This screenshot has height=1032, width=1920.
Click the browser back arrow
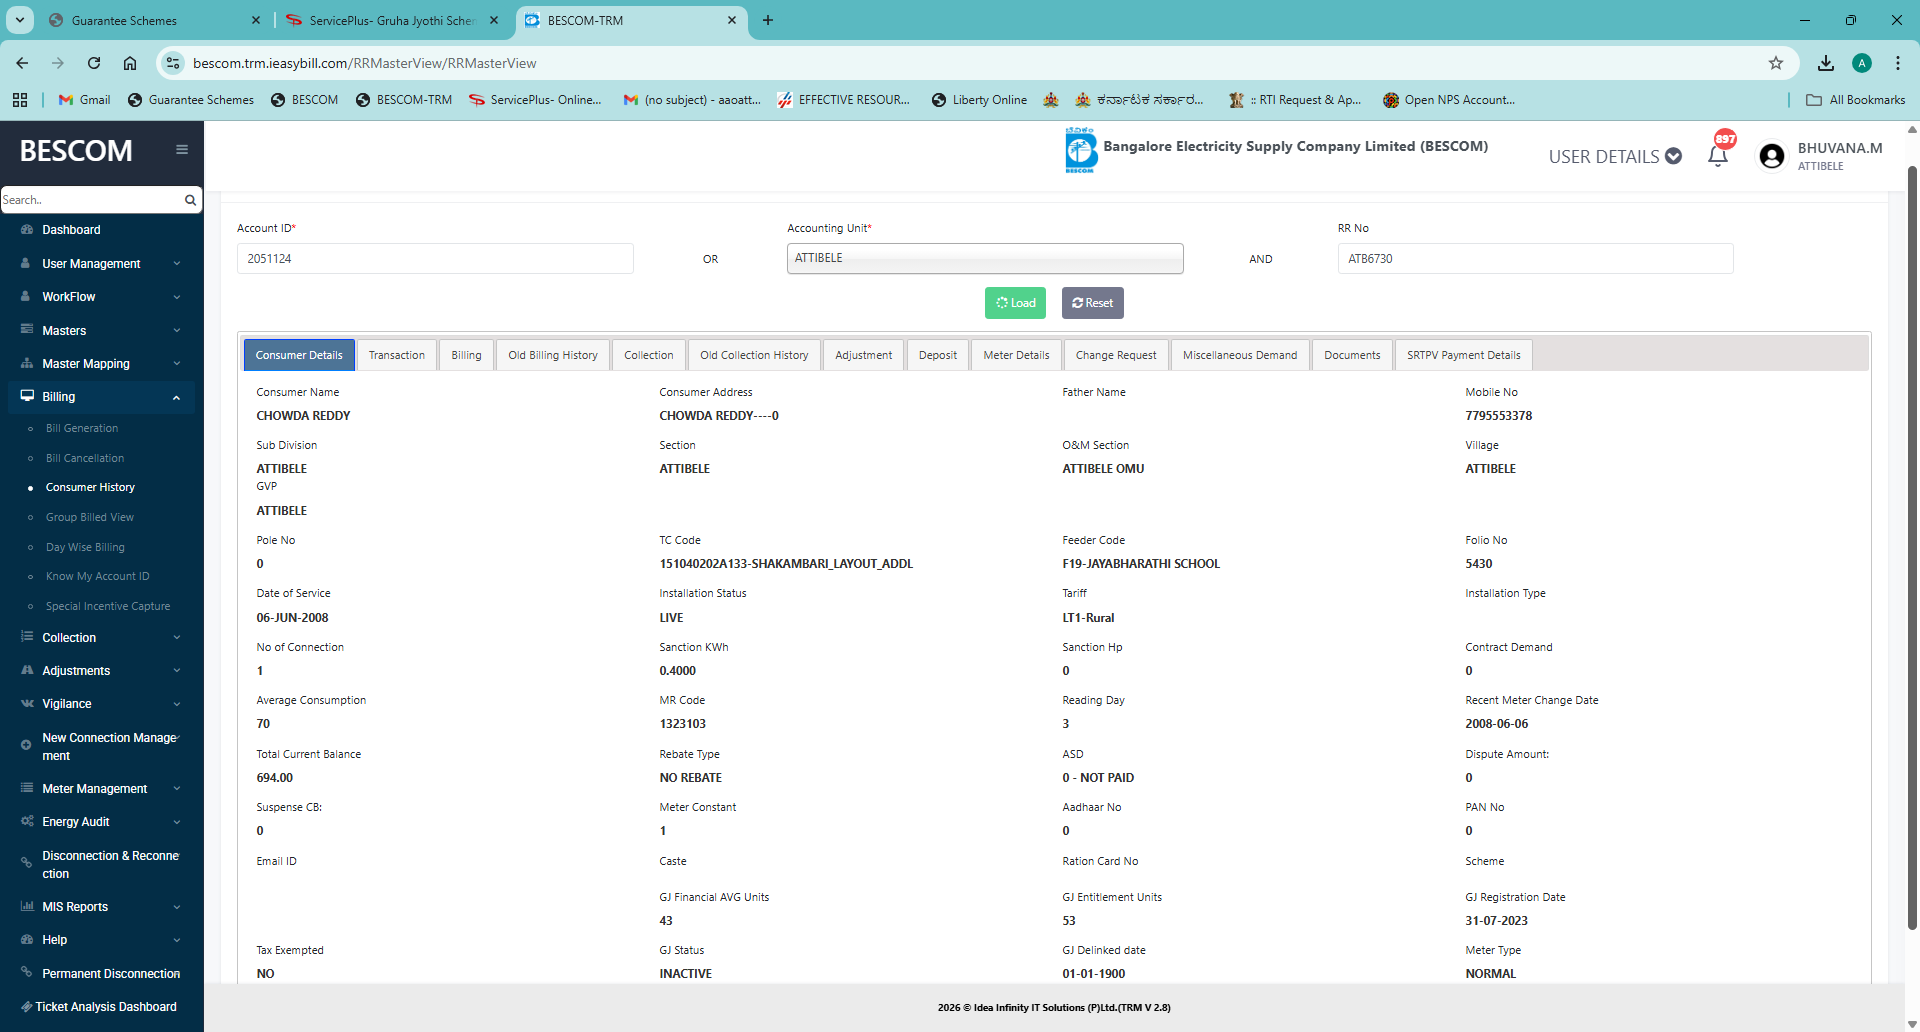pos(22,63)
